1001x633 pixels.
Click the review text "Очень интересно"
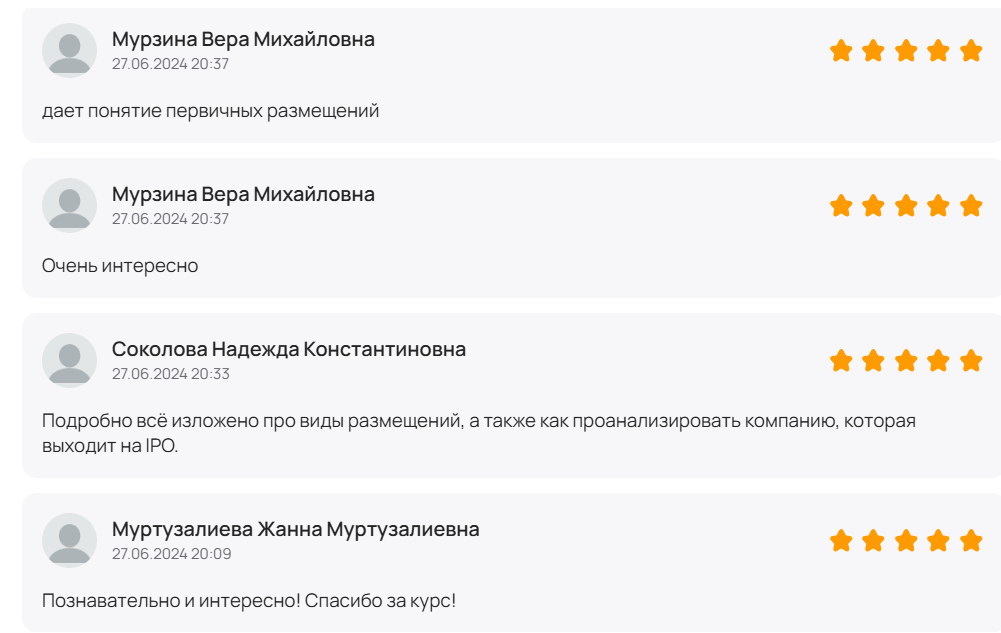tap(120, 266)
